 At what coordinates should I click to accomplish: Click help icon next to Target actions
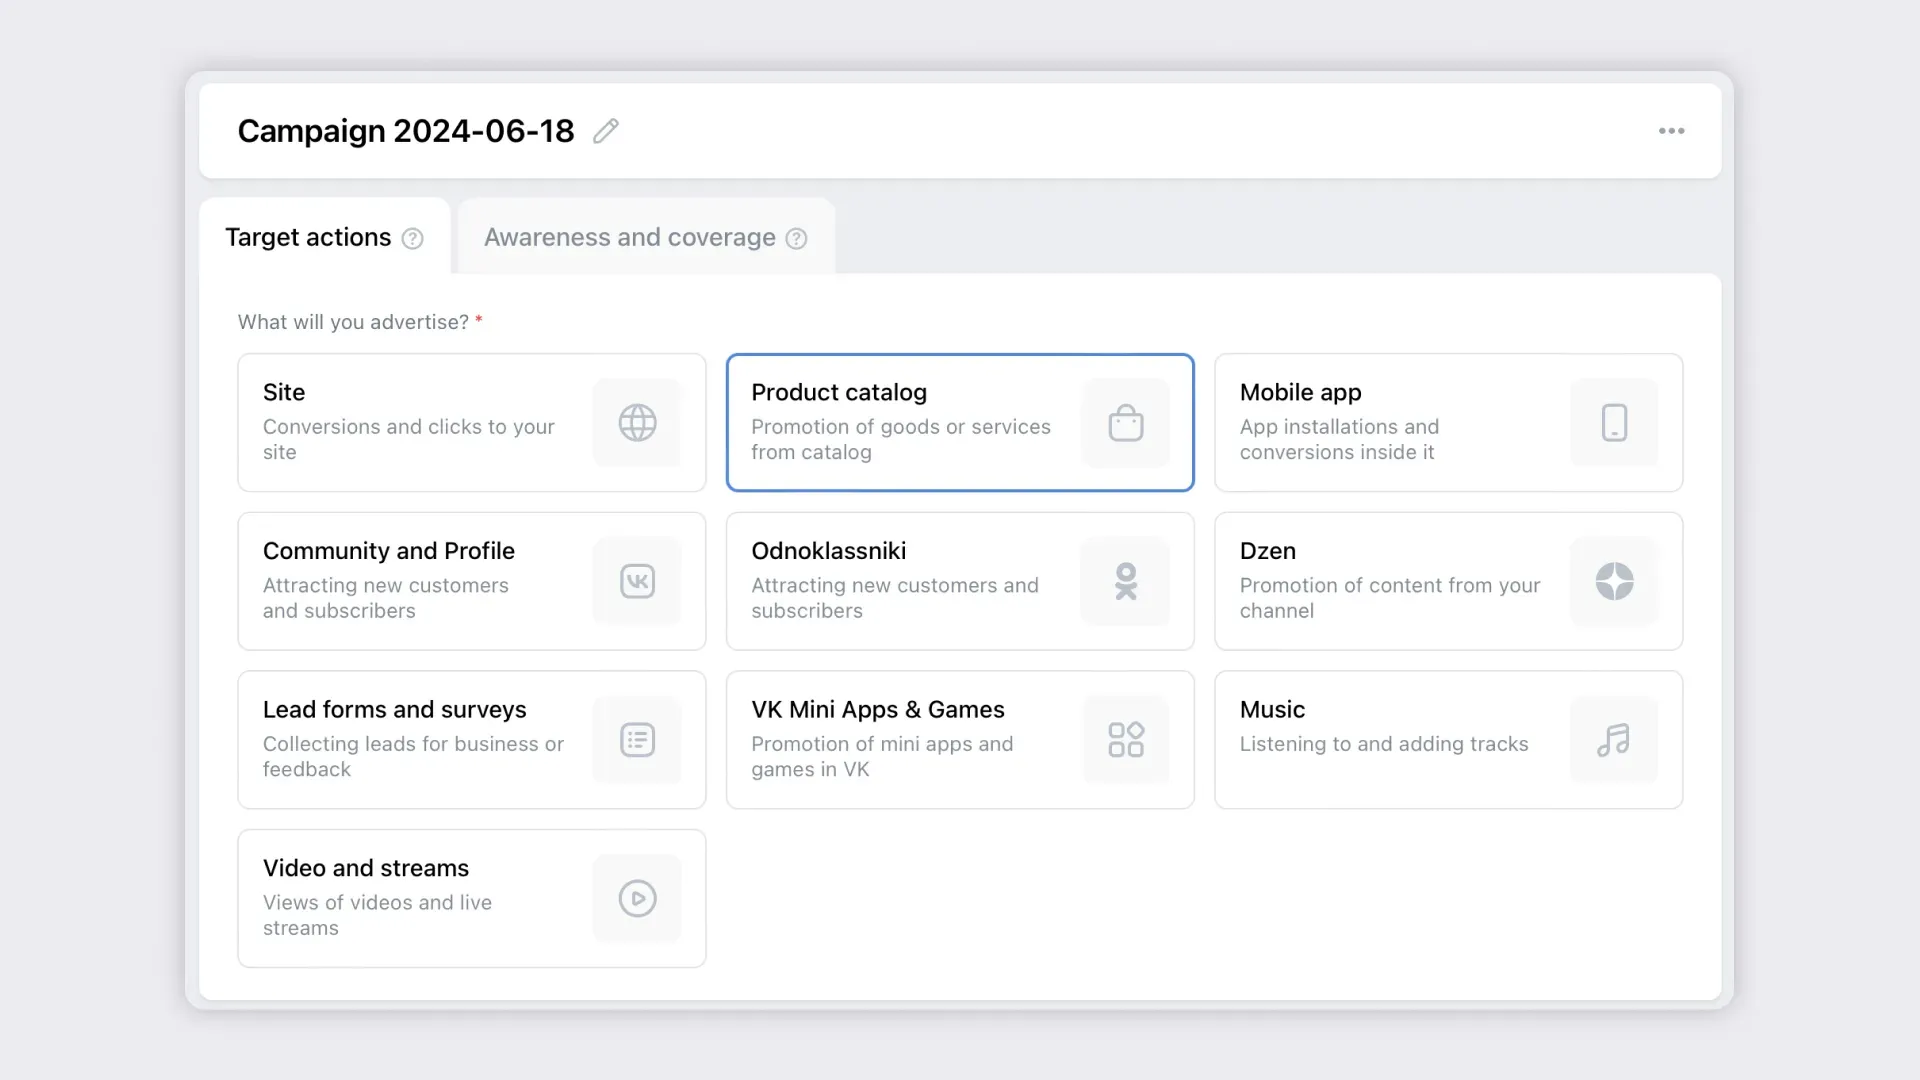412,239
